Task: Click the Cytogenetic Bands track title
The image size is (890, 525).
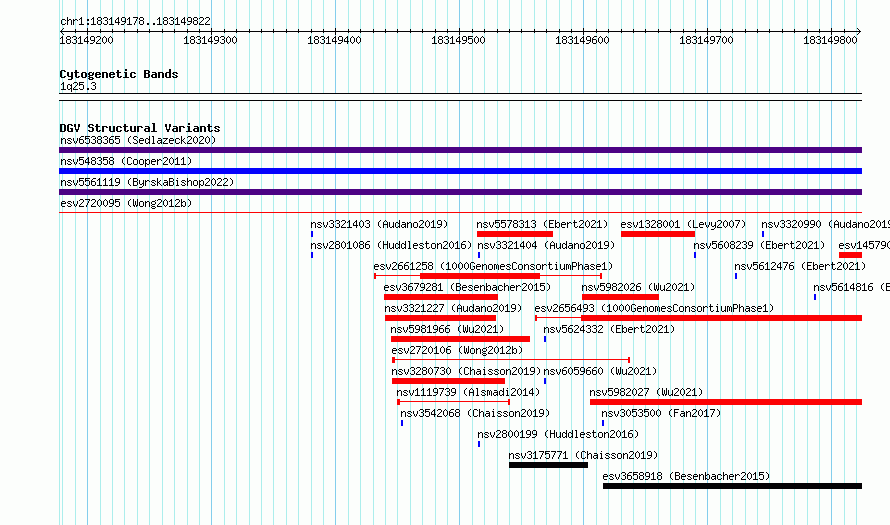Action: (x=119, y=74)
